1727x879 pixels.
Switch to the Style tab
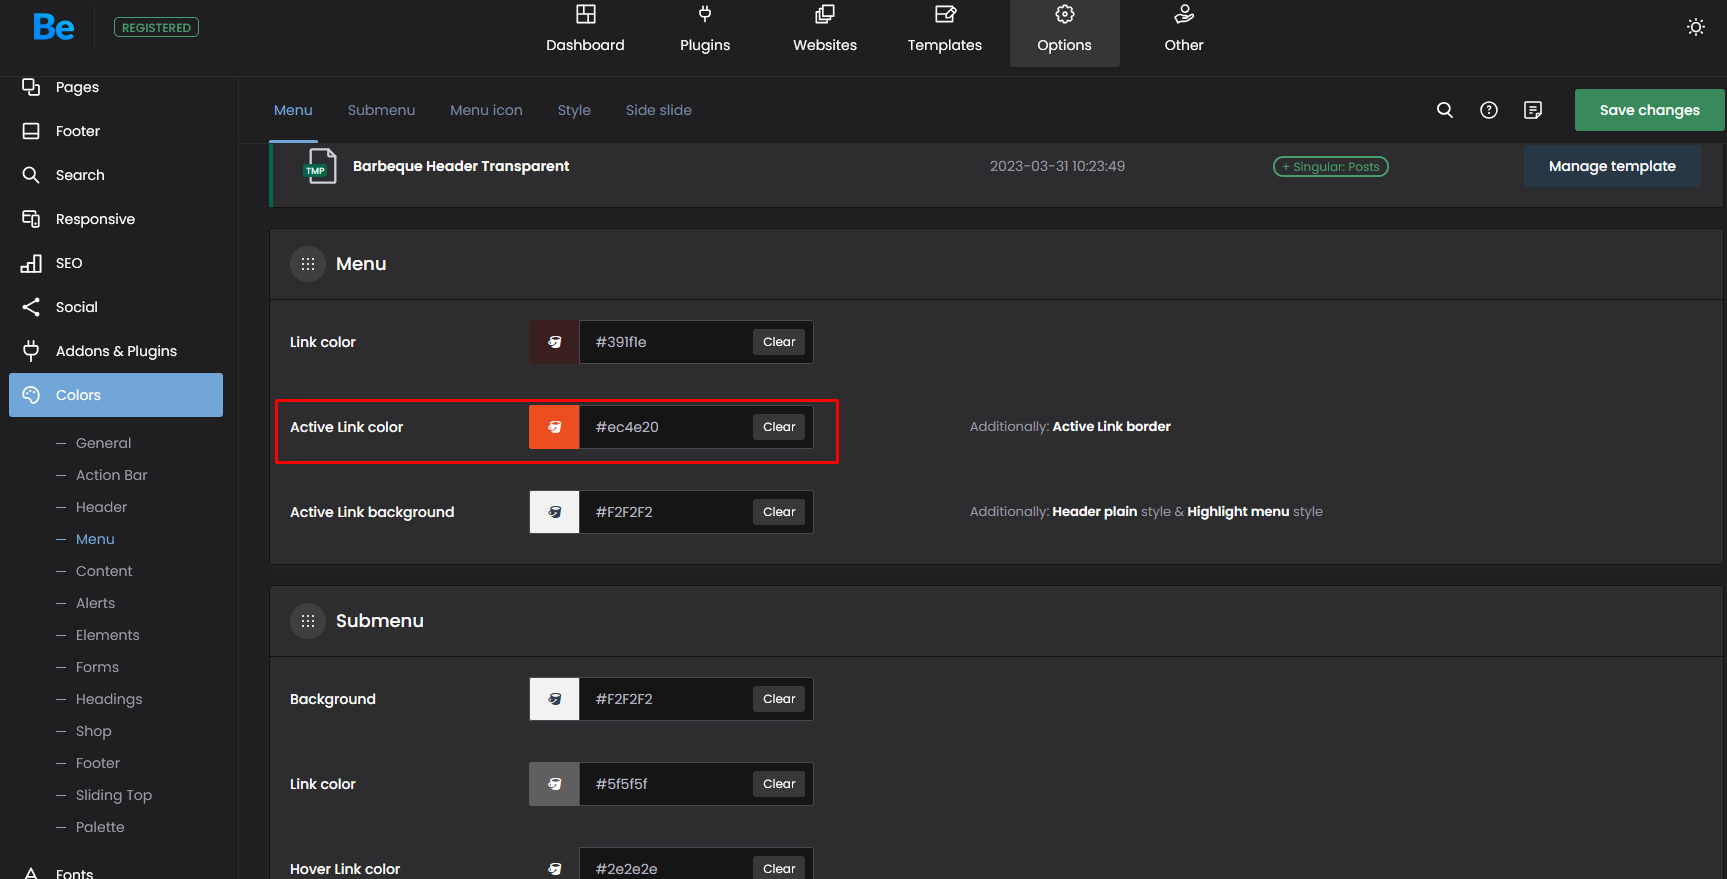574,110
